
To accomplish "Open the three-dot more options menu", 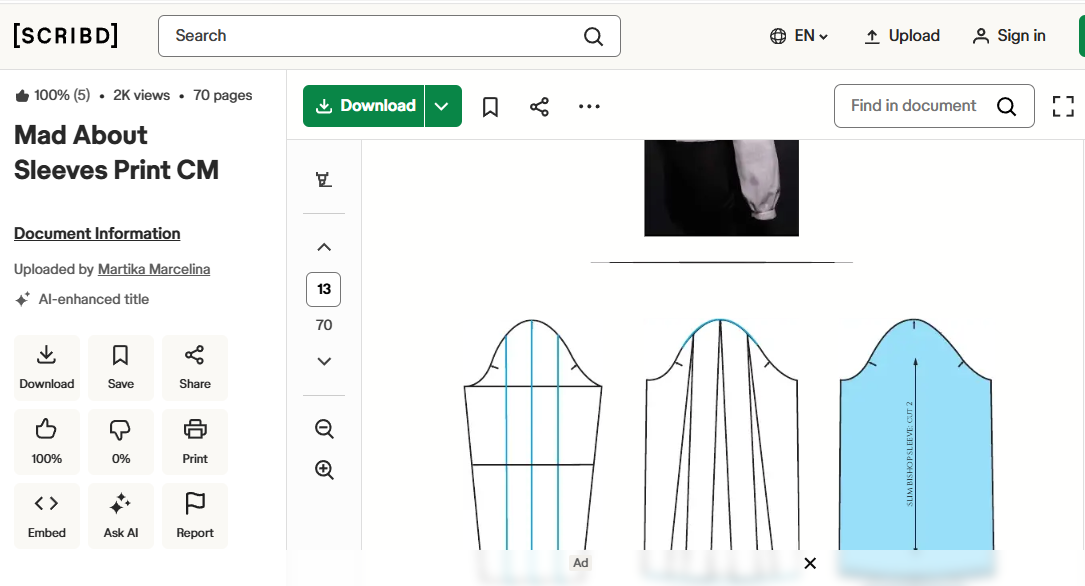I will tap(589, 107).
